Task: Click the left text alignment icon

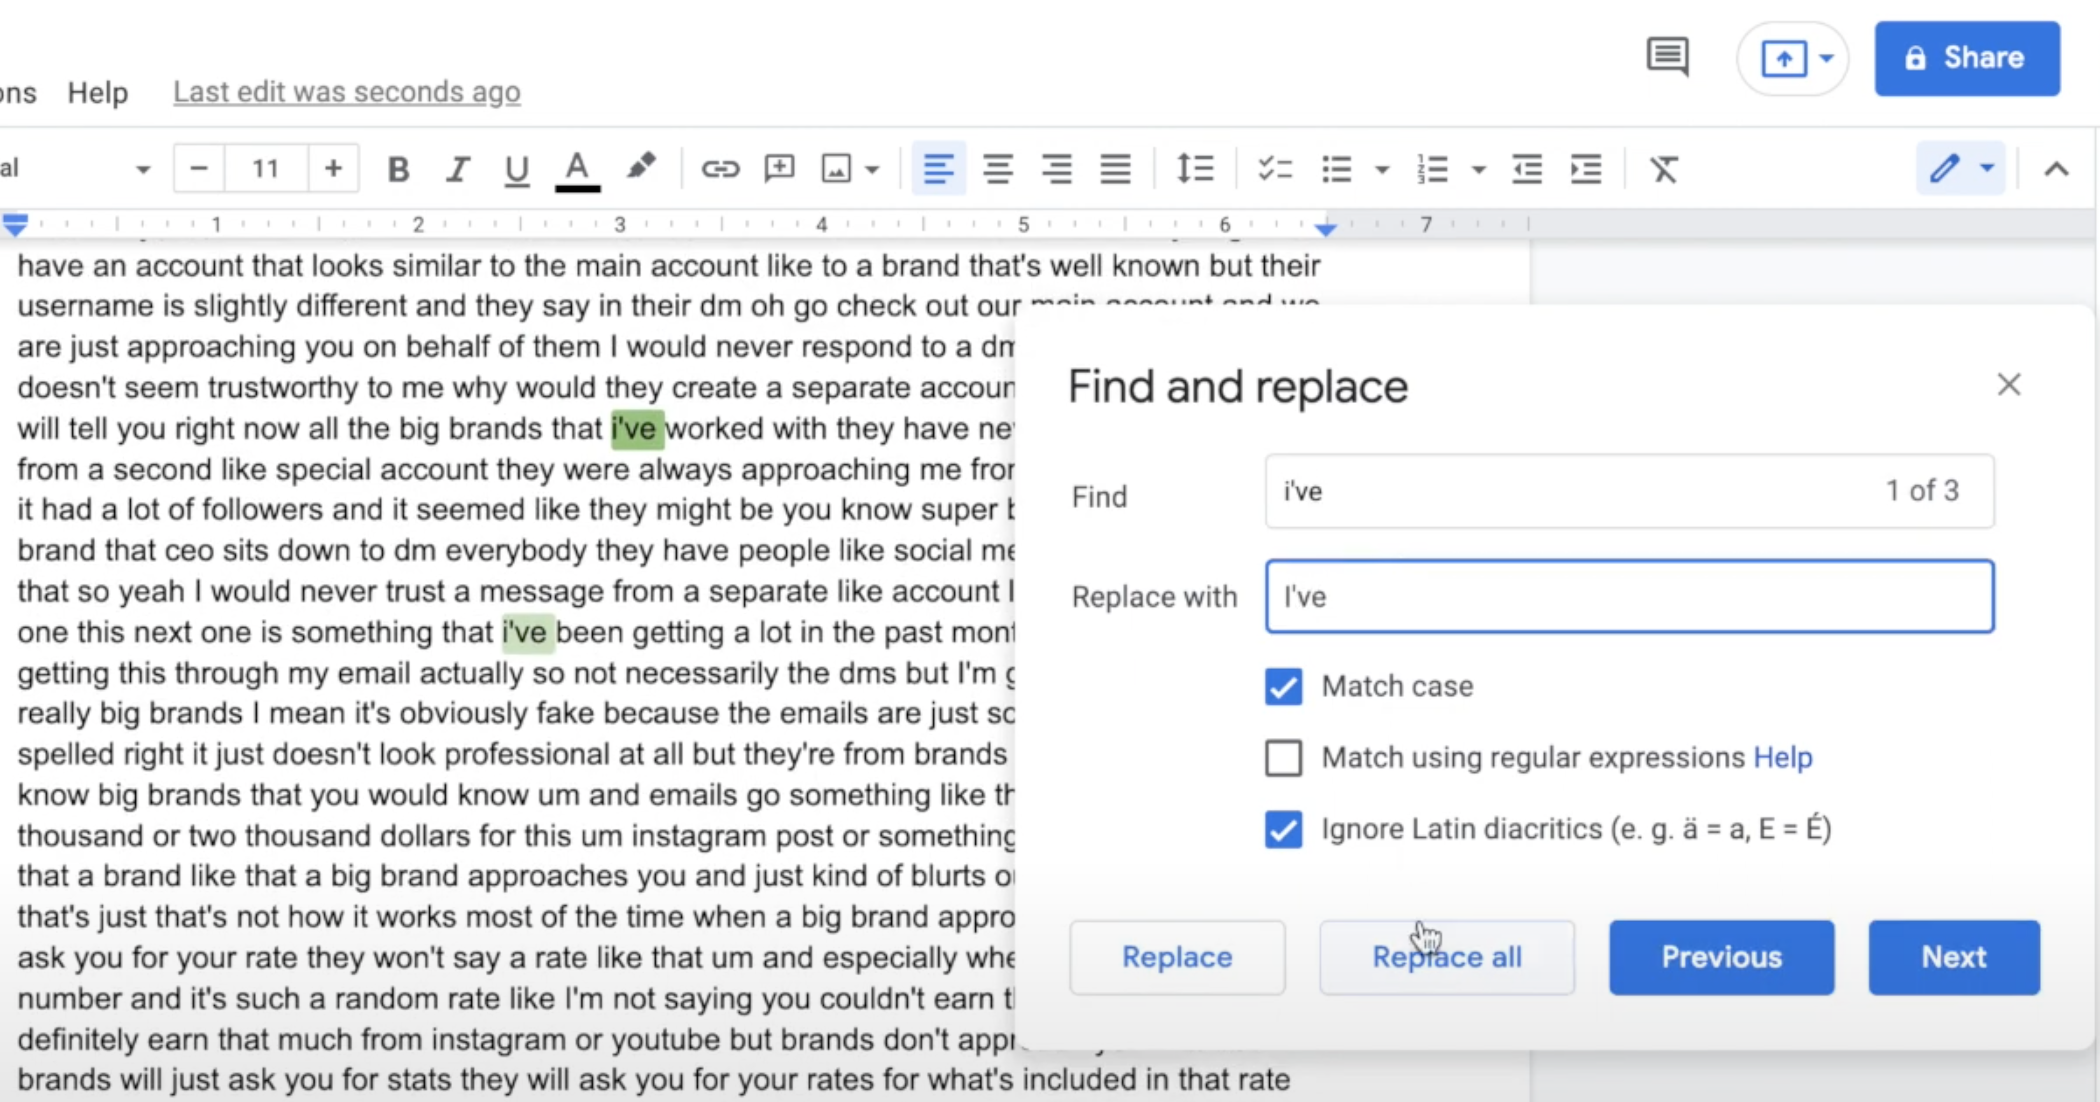Action: coord(938,168)
